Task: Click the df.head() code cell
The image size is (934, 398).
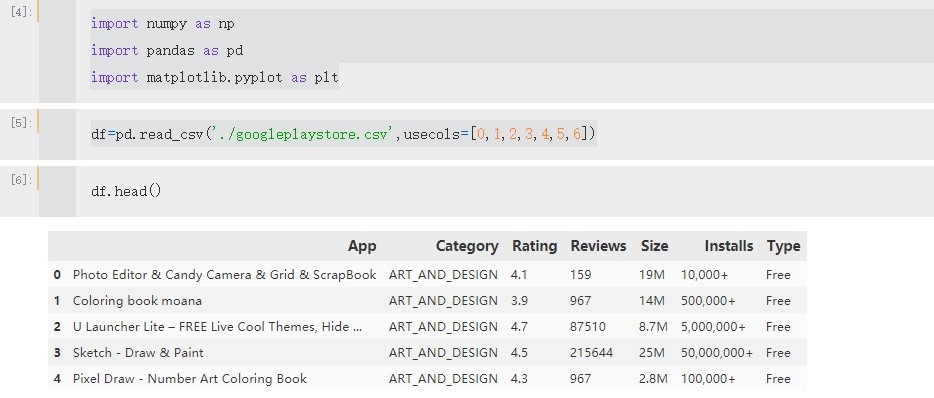Action: pyautogui.click(x=504, y=191)
